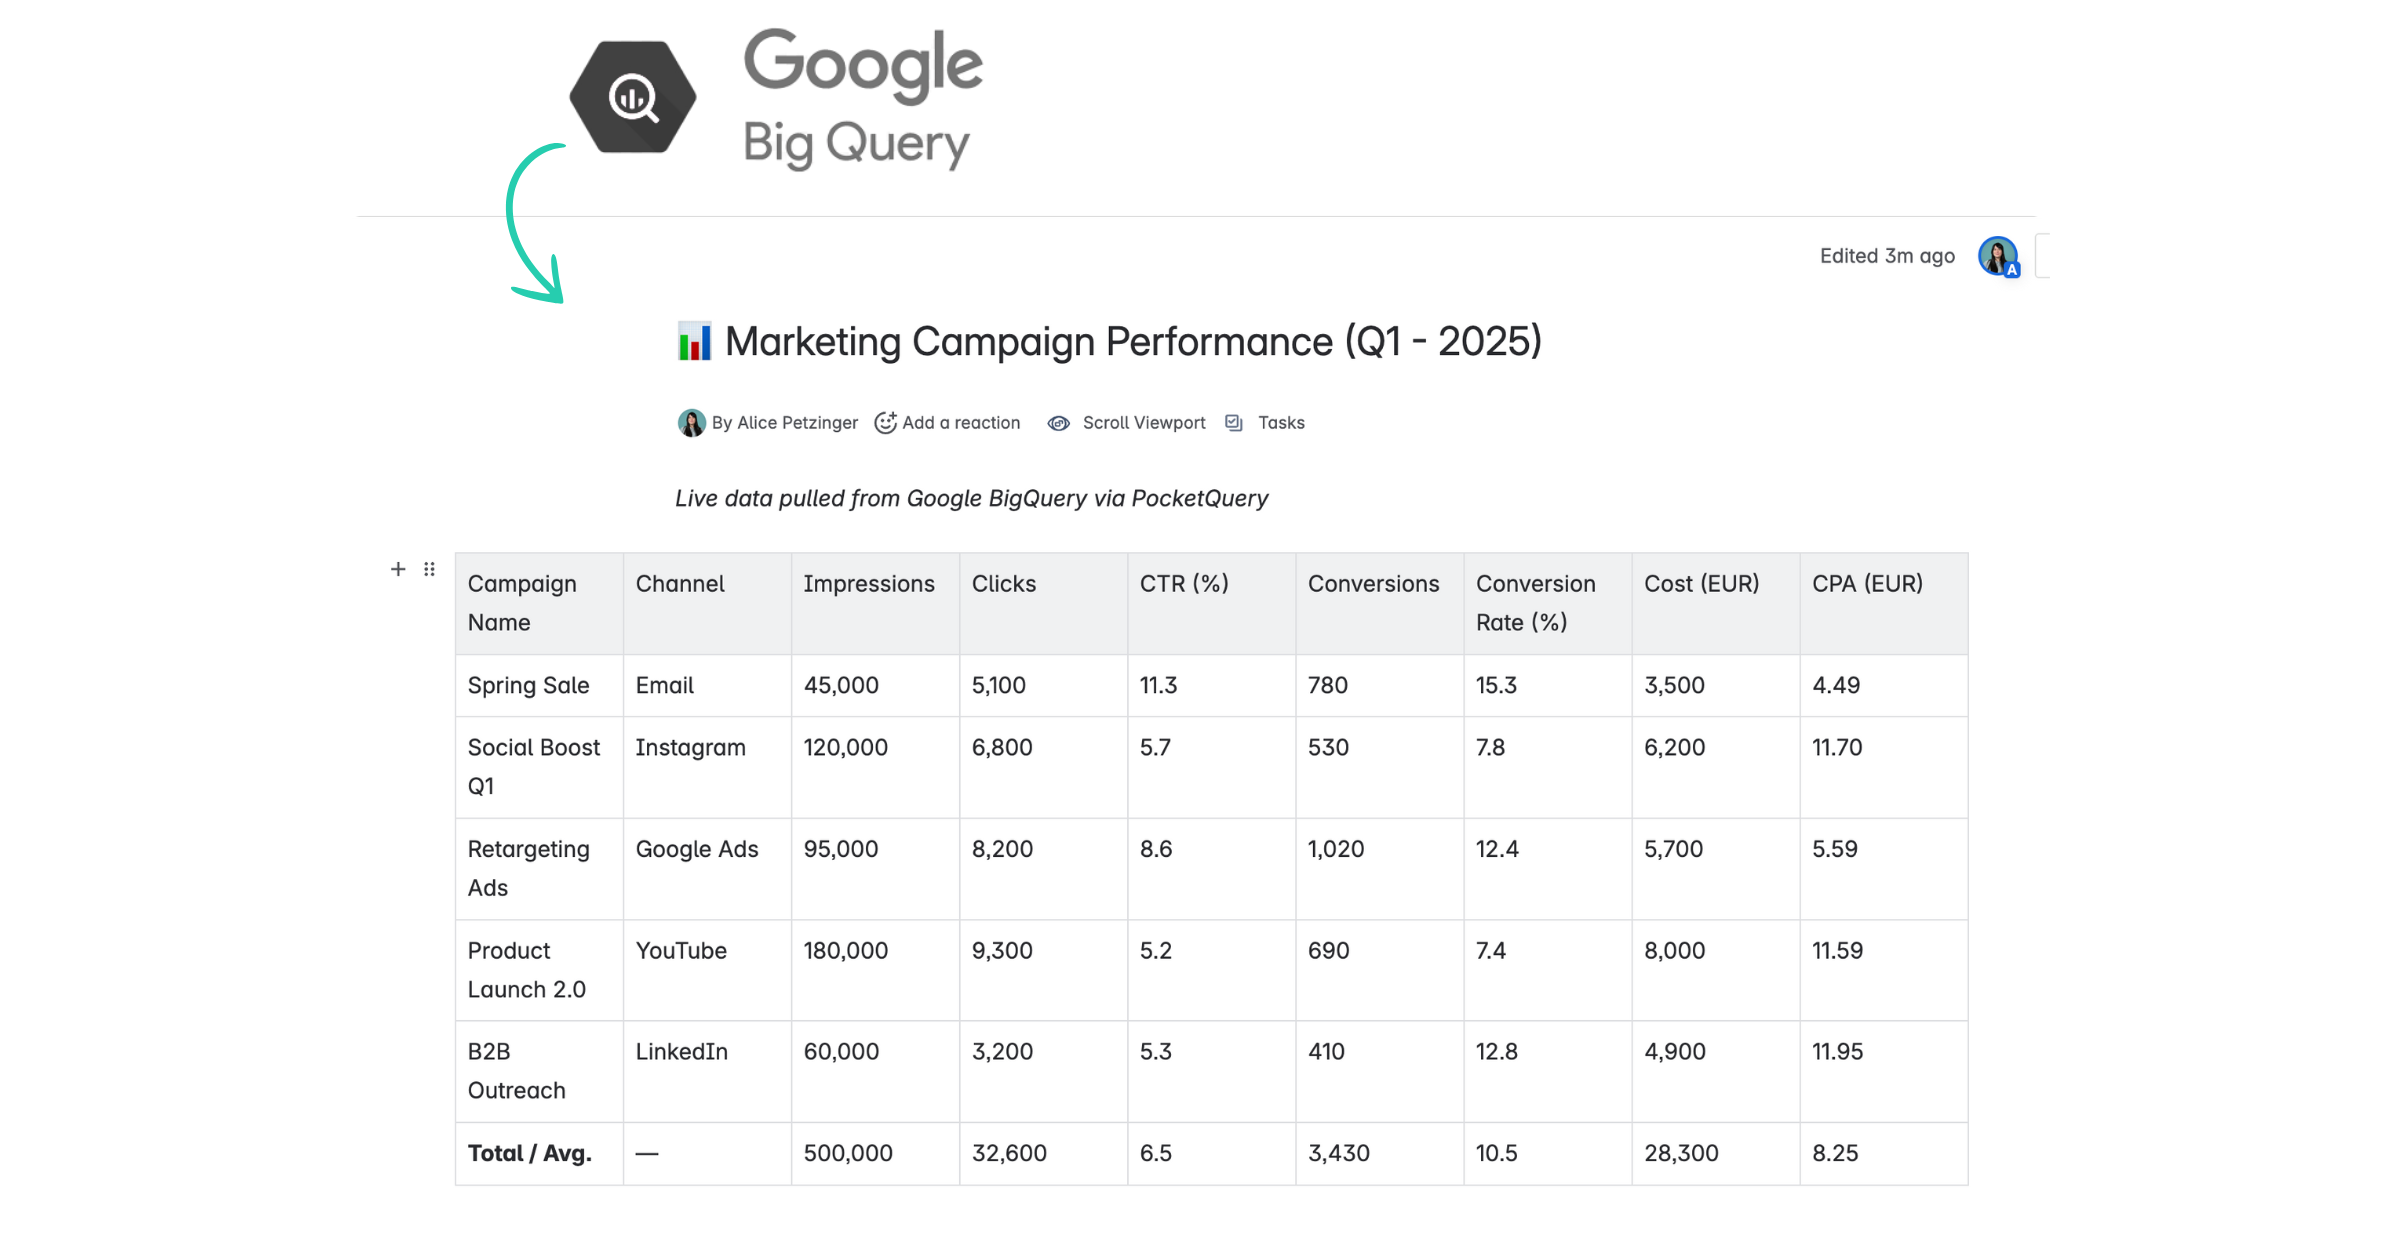Select the Social Boost Q1 campaign cell
The height and width of the screenshot is (1260, 2400).
point(539,767)
